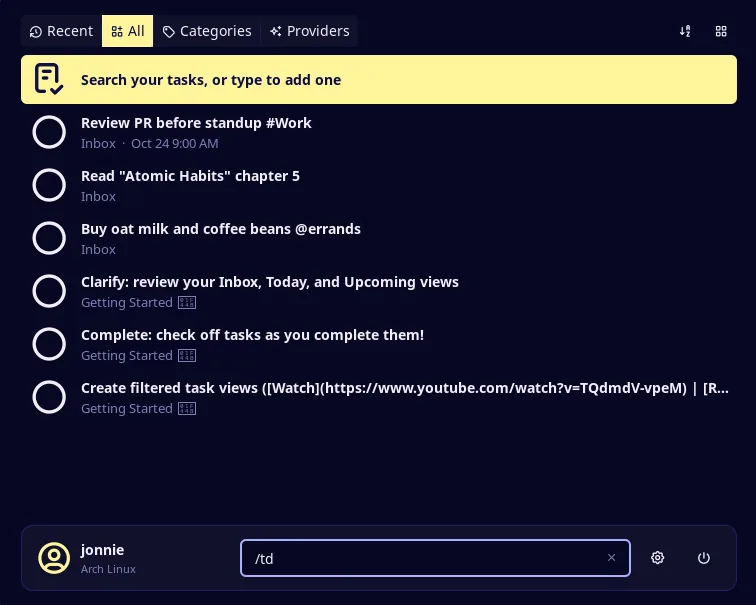Screen dimensions: 756x605
Task: Focus the '/td' search input field
Action: pos(435,558)
